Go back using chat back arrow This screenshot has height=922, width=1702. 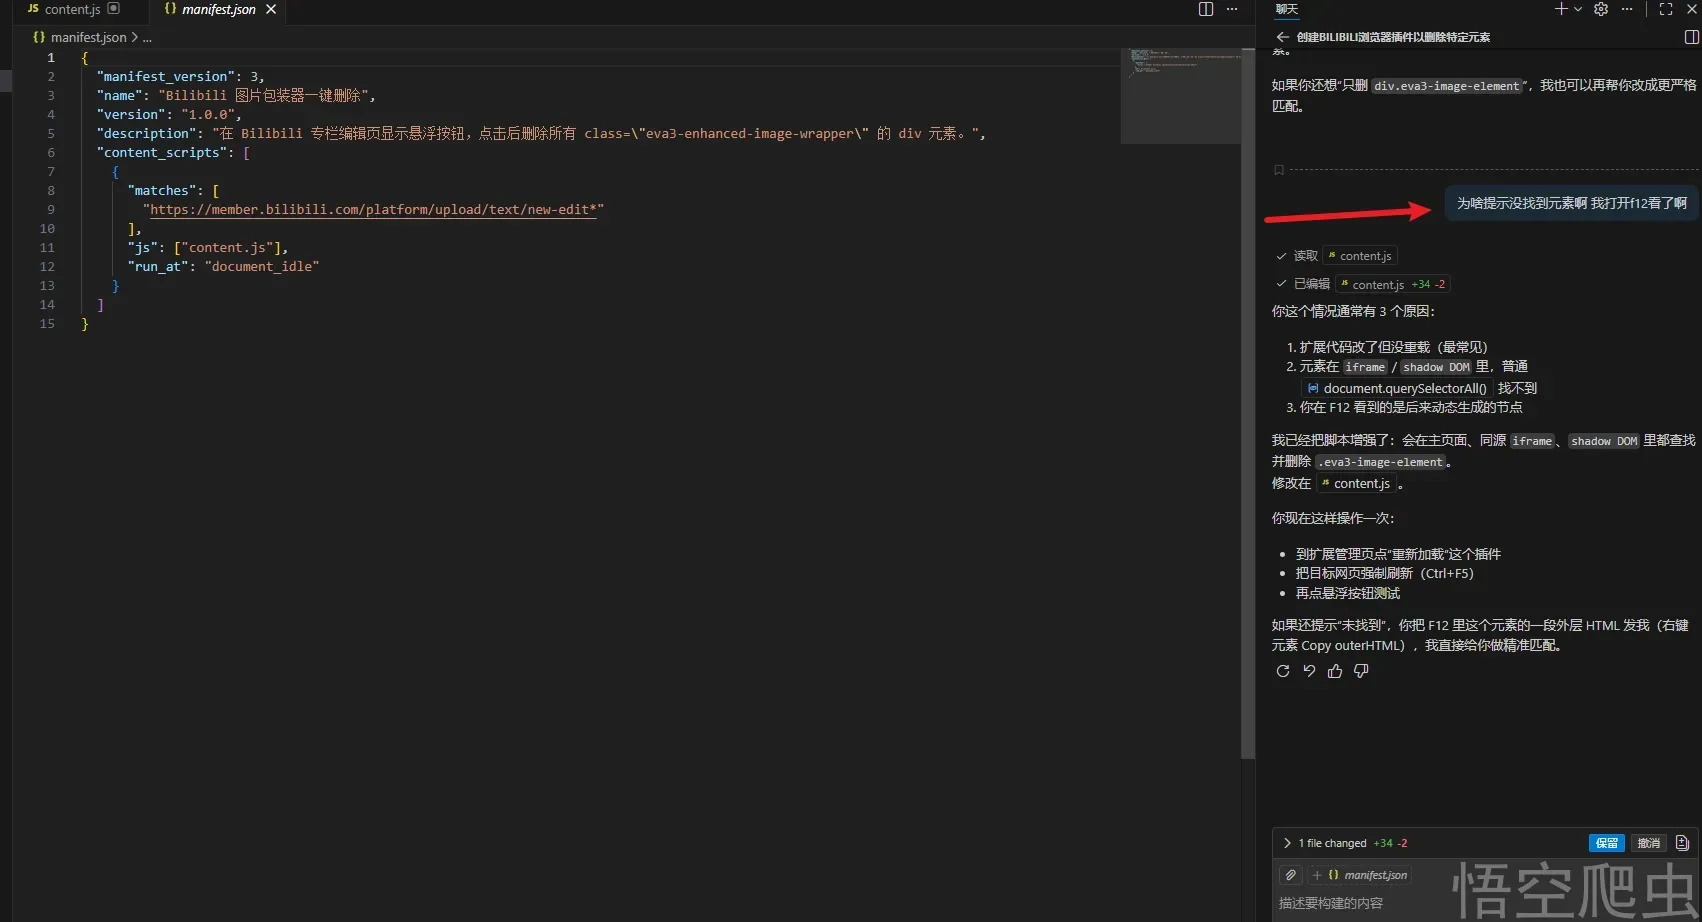pyautogui.click(x=1282, y=37)
